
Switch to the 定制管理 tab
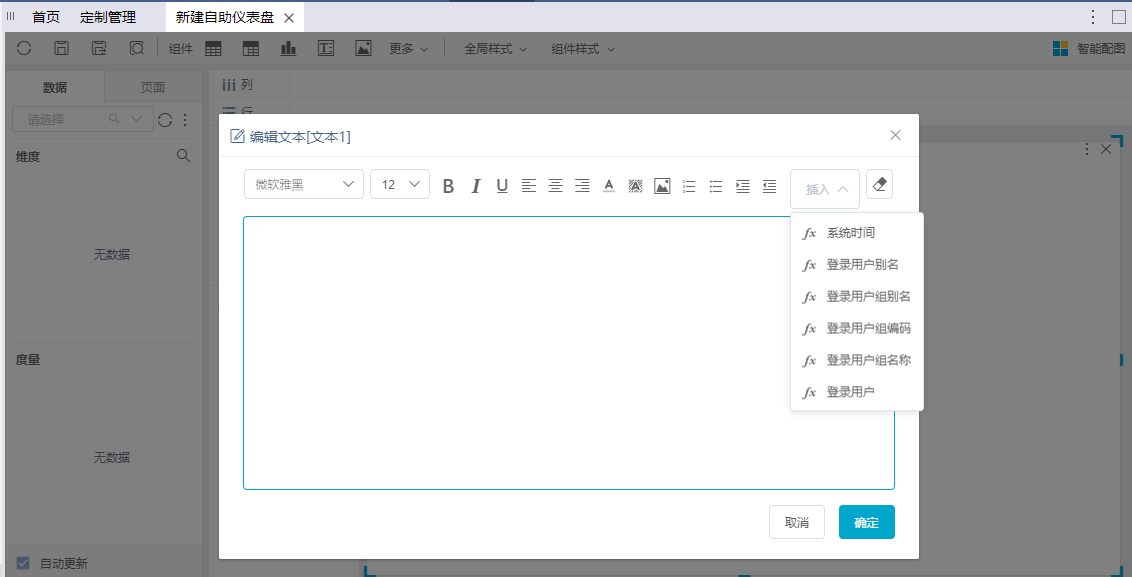tap(108, 17)
